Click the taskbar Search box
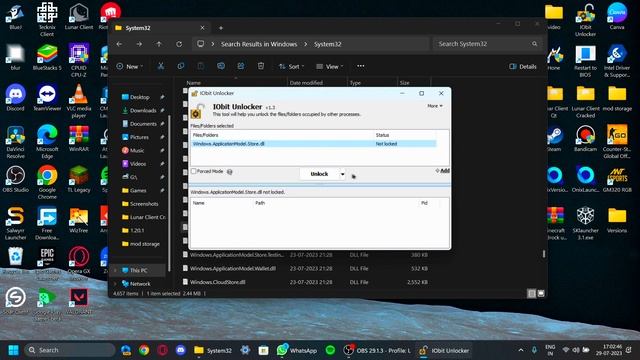Image resolution: width=640 pixels, height=360 pixels. 69,350
